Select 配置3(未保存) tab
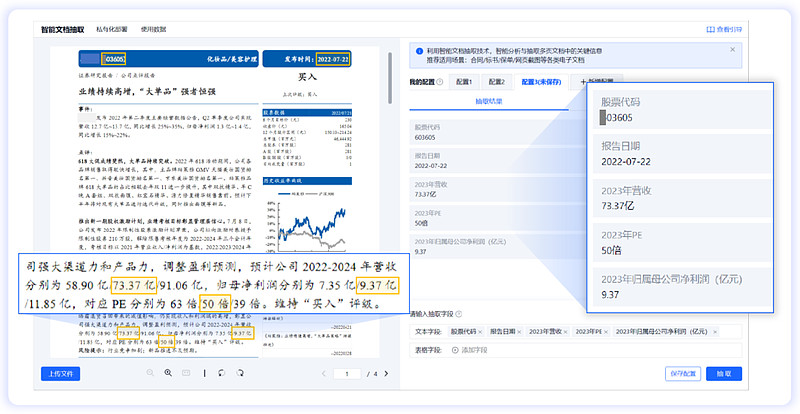This screenshot has width=800, height=414. (x=541, y=82)
